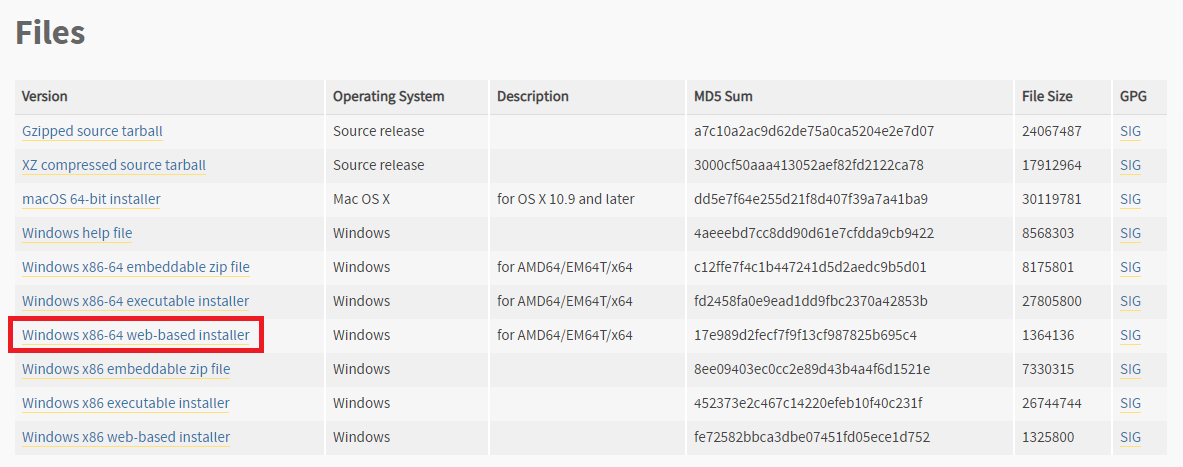This screenshot has width=1183, height=467.
Task: Open SIG for Windows x86 executable installer
Action: 1130,403
